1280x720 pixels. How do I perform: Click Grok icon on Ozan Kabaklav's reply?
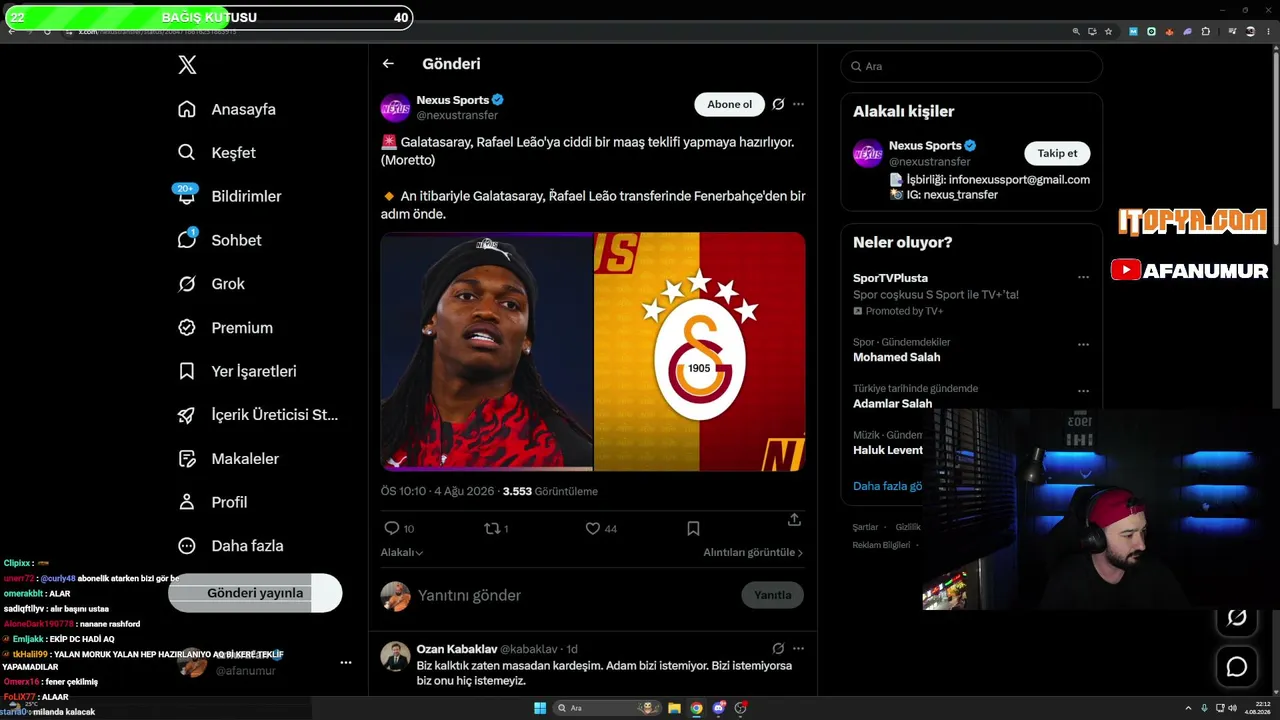778,648
